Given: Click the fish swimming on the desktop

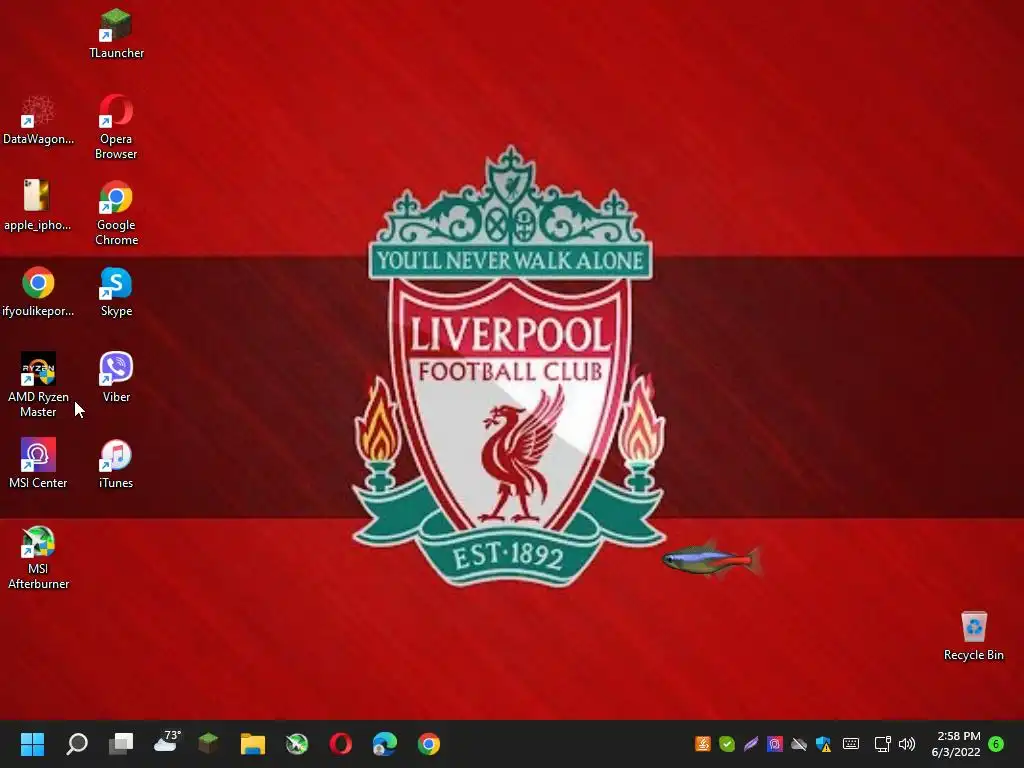Looking at the screenshot, I should click(712, 560).
